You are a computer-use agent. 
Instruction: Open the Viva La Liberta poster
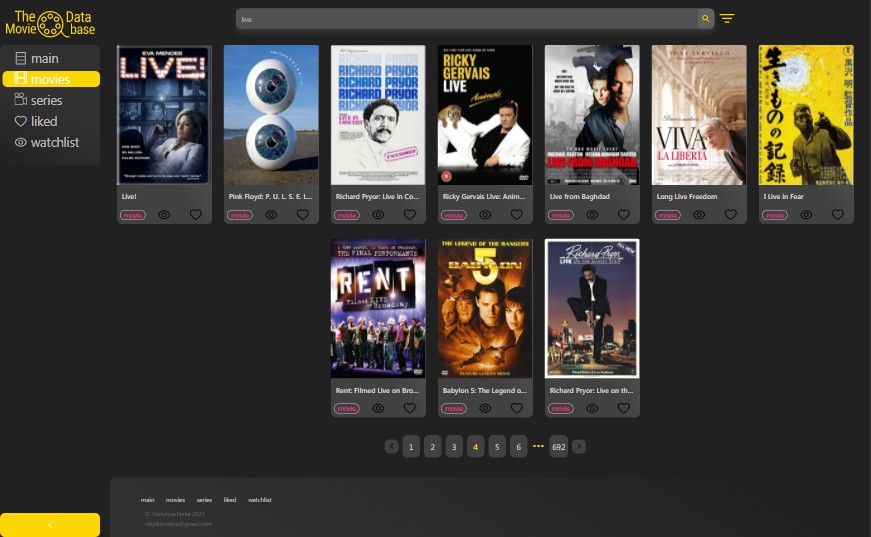699,115
